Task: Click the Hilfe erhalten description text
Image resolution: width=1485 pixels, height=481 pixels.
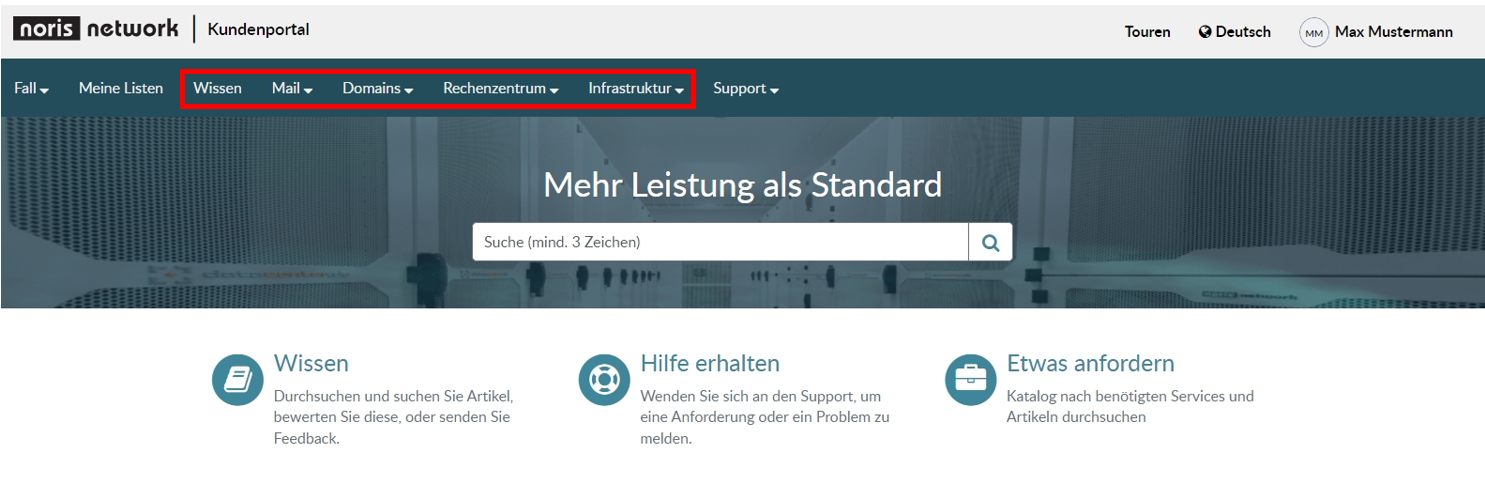Action: click(765, 417)
